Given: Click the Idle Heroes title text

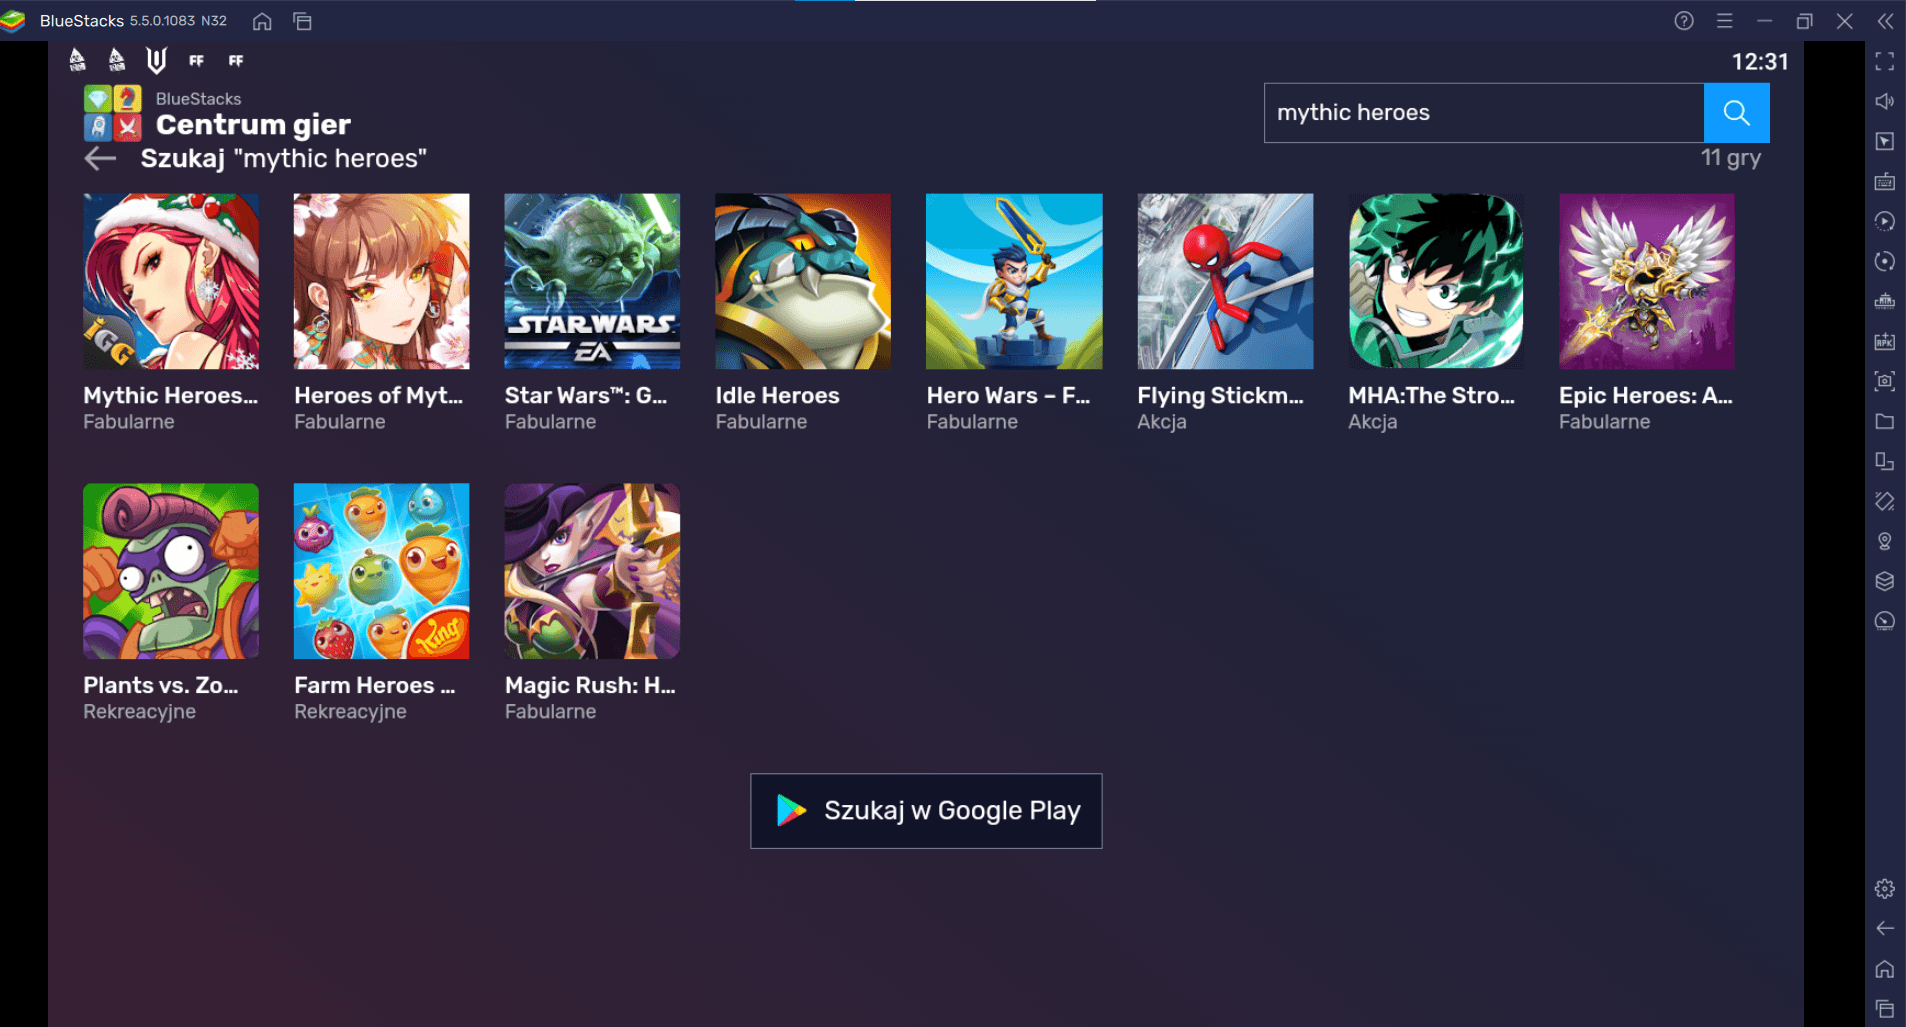Looking at the screenshot, I should click(777, 396).
